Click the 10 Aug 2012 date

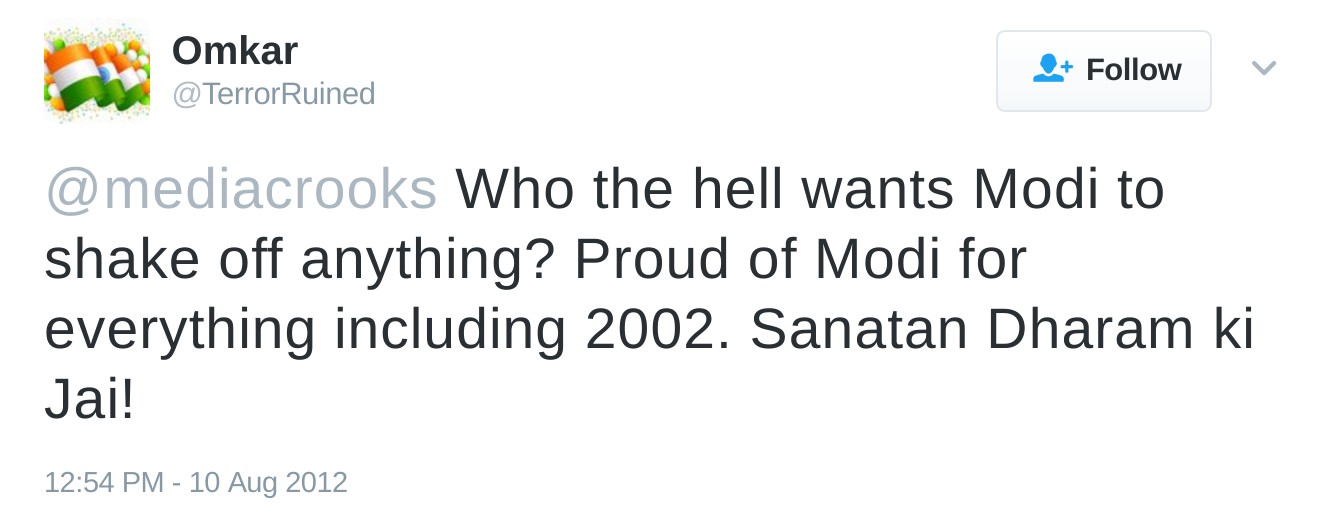click(268, 483)
